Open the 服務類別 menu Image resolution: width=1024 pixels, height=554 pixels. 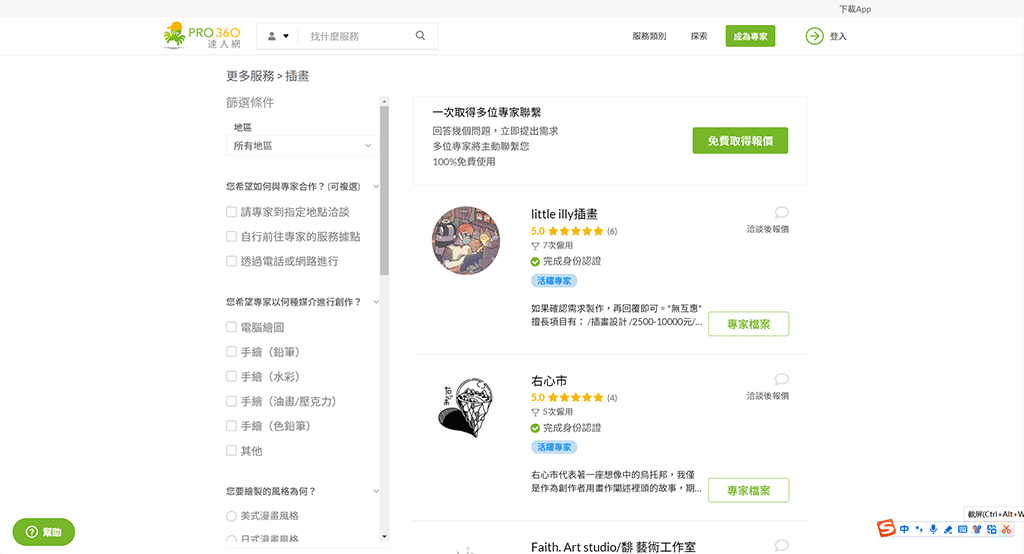click(x=648, y=37)
